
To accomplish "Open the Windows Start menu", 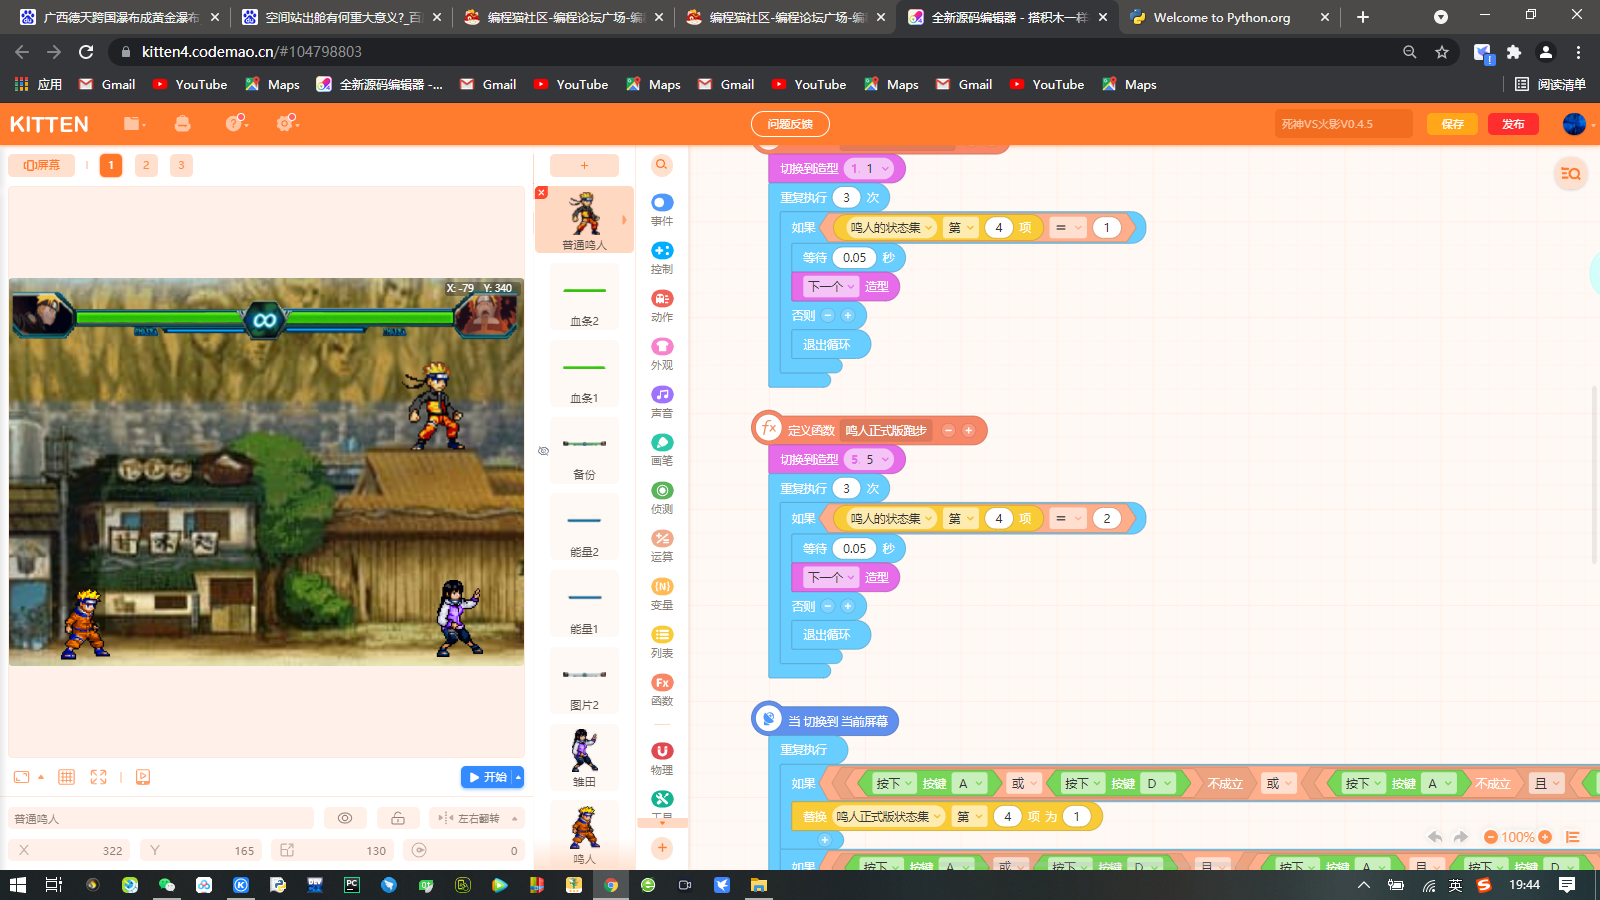I will tap(18, 885).
